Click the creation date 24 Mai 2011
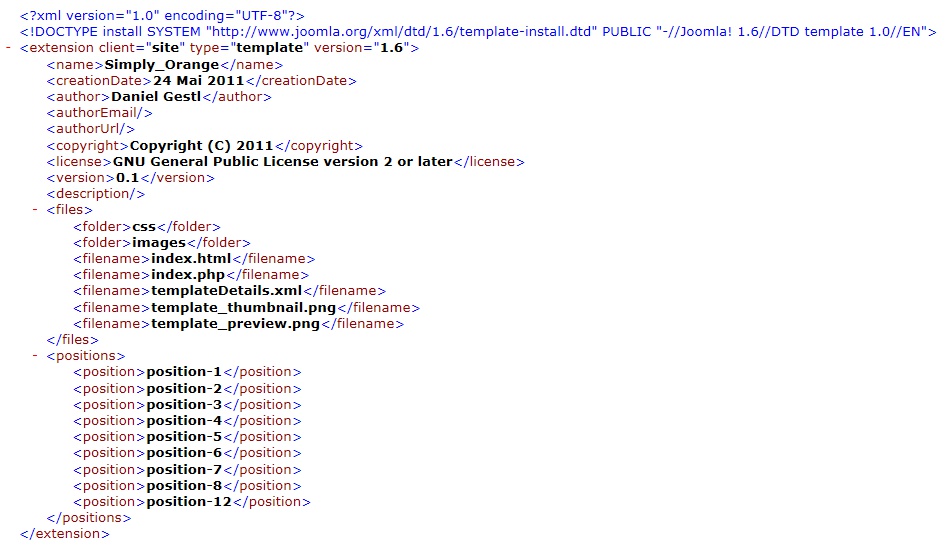Image resolution: width=948 pixels, height=554 pixels. pos(198,80)
